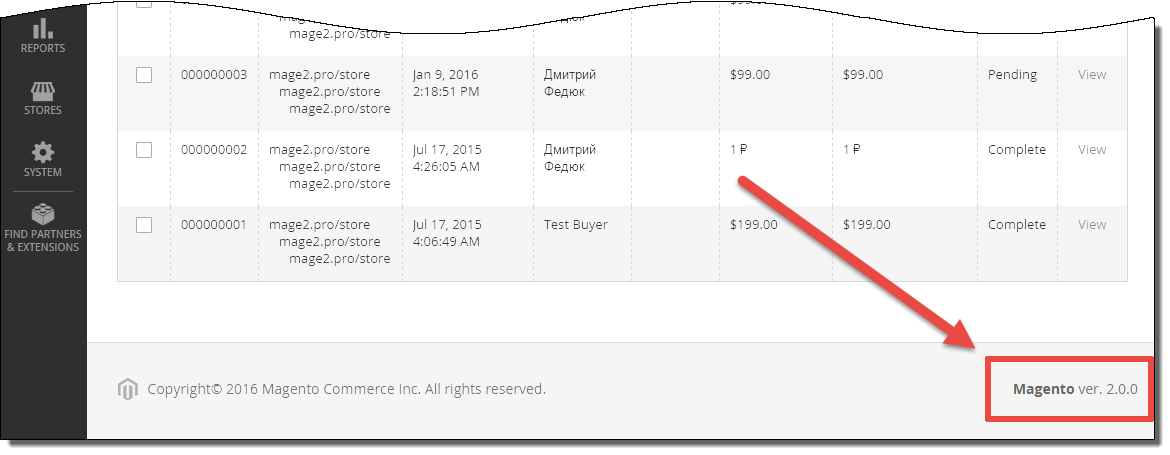Click the Magento ver. 2.0.0 text

click(x=1075, y=389)
